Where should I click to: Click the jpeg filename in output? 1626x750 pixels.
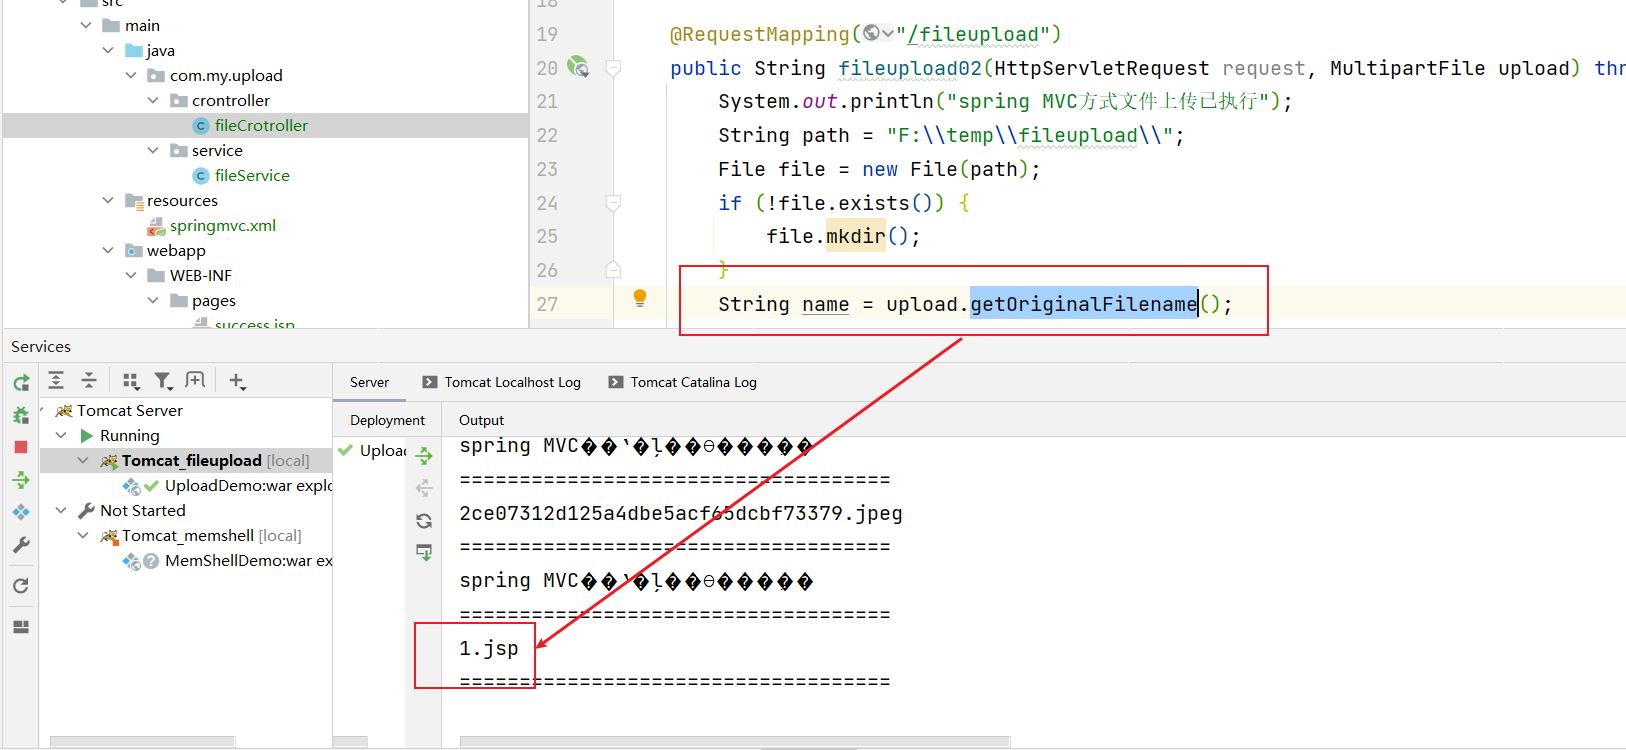[681, 513]
